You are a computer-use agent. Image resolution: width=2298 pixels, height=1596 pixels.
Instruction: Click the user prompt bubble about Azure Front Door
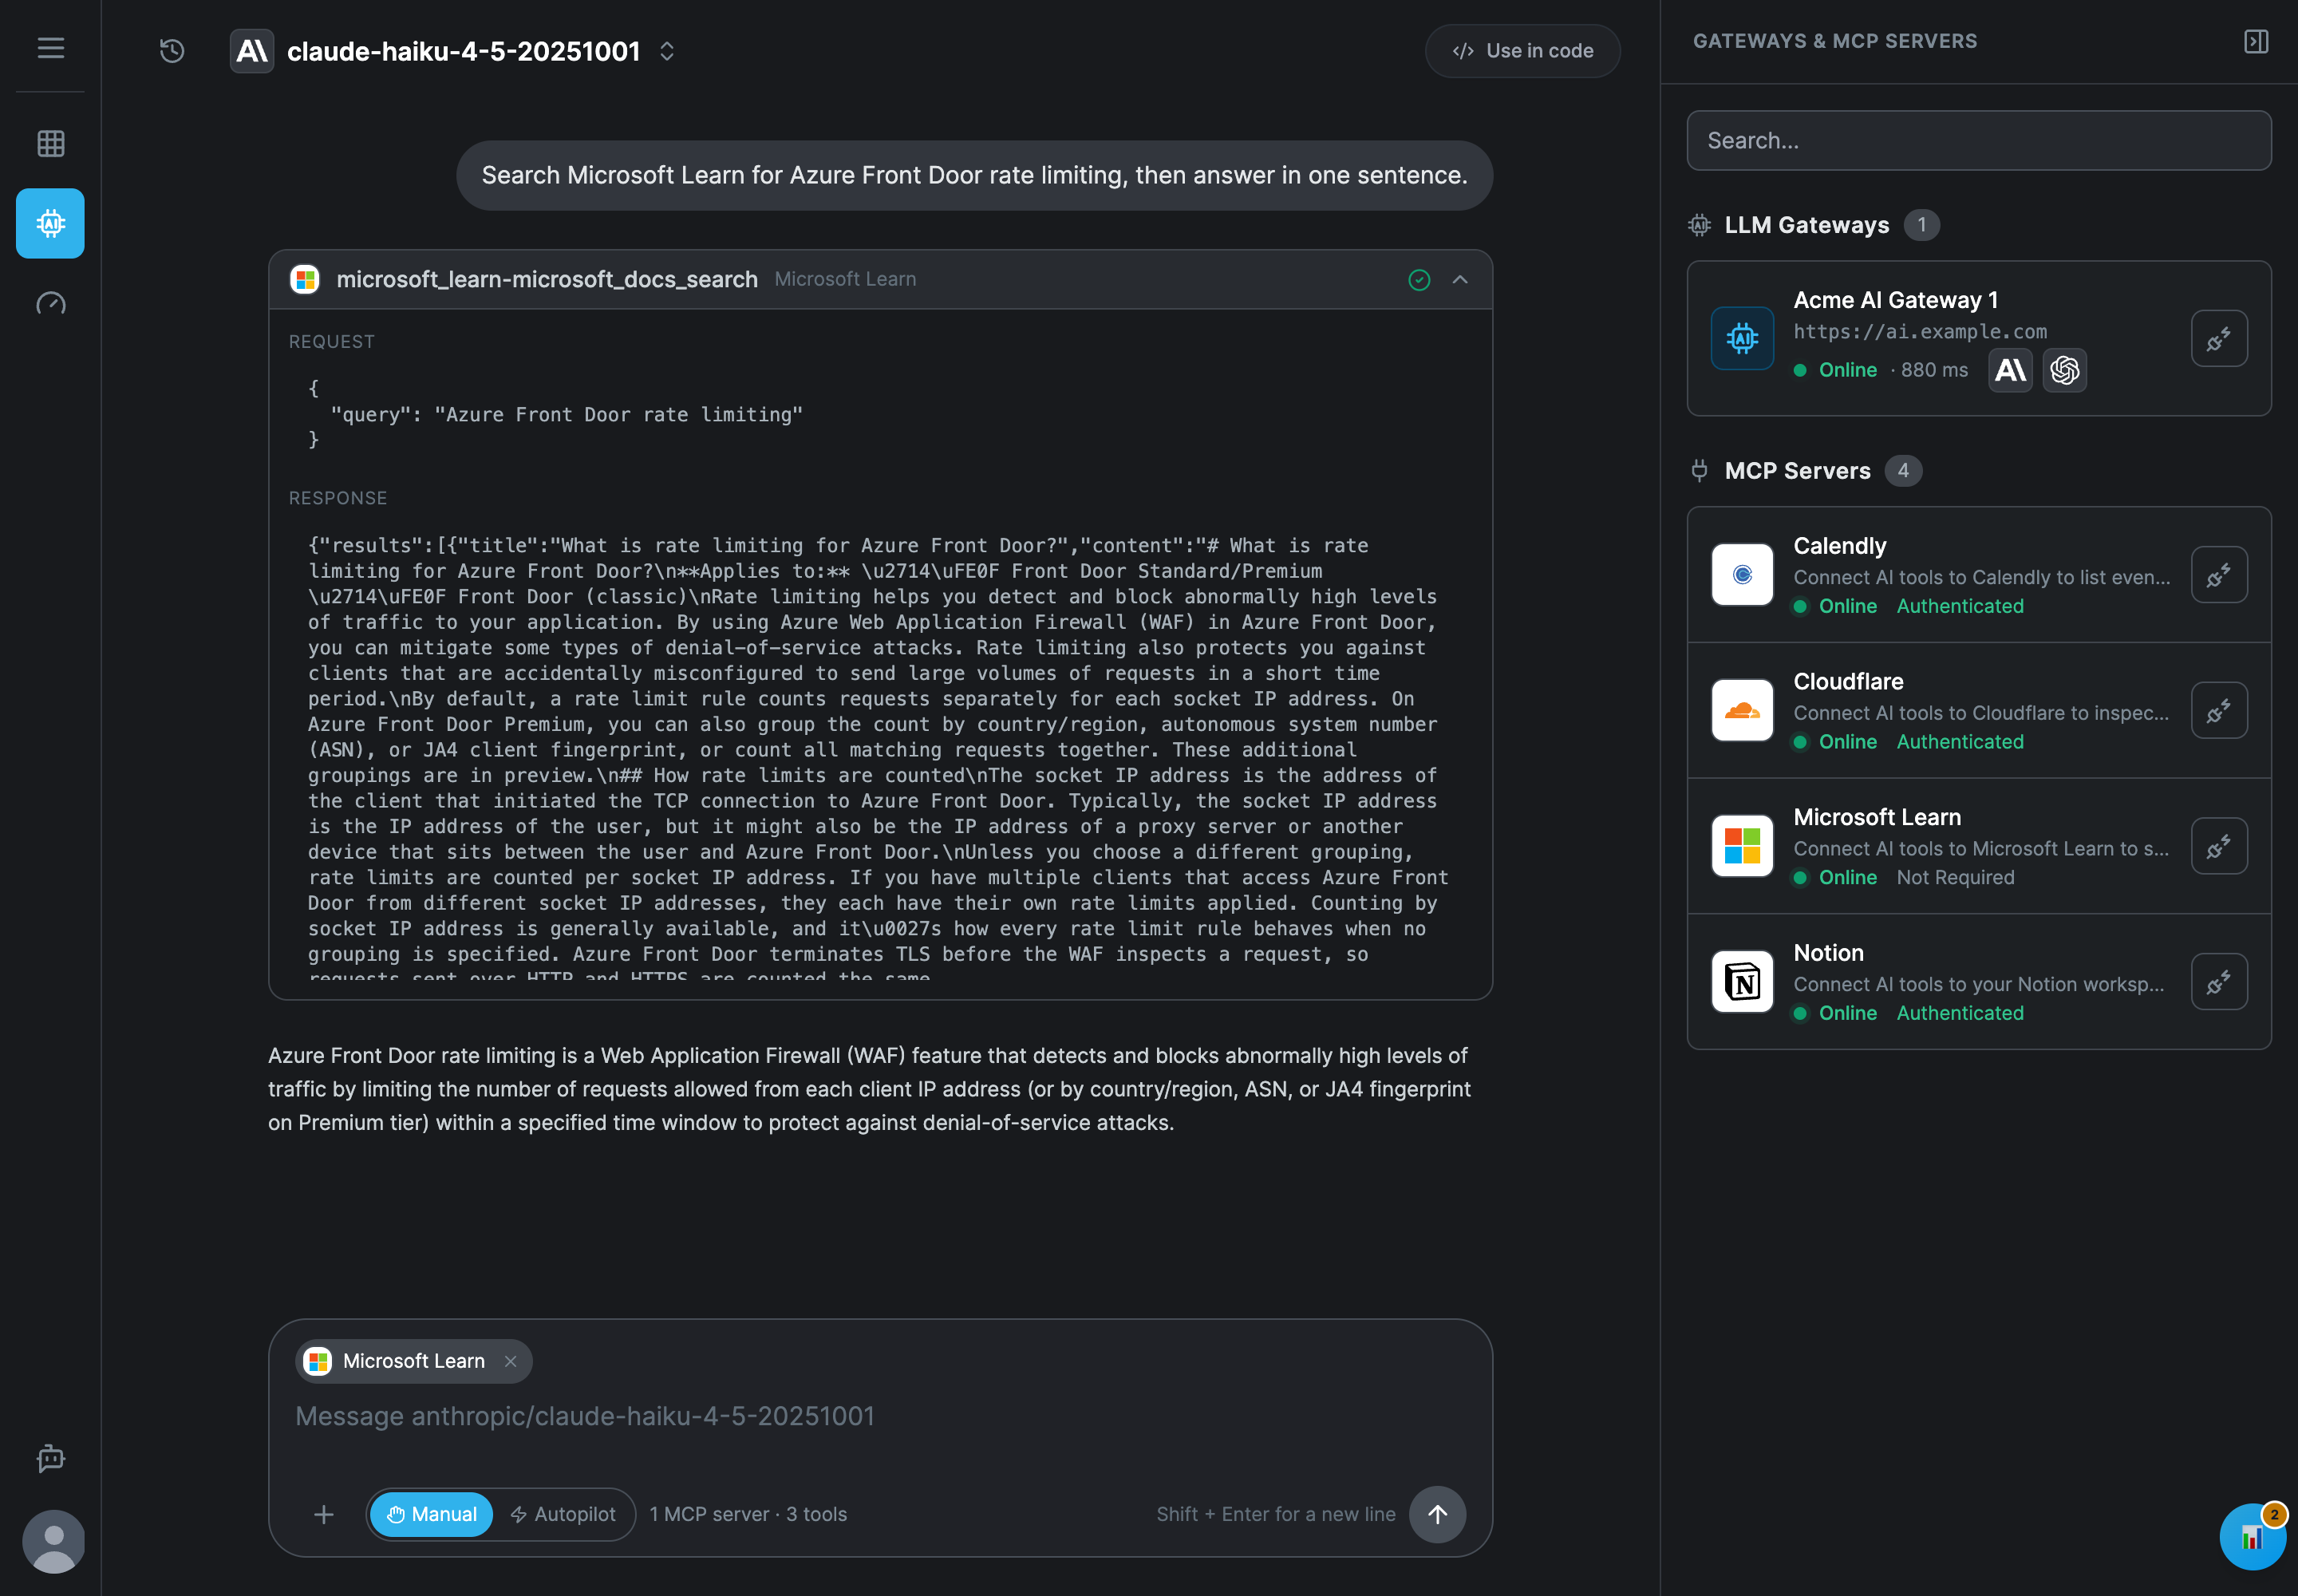click(974, 175)
